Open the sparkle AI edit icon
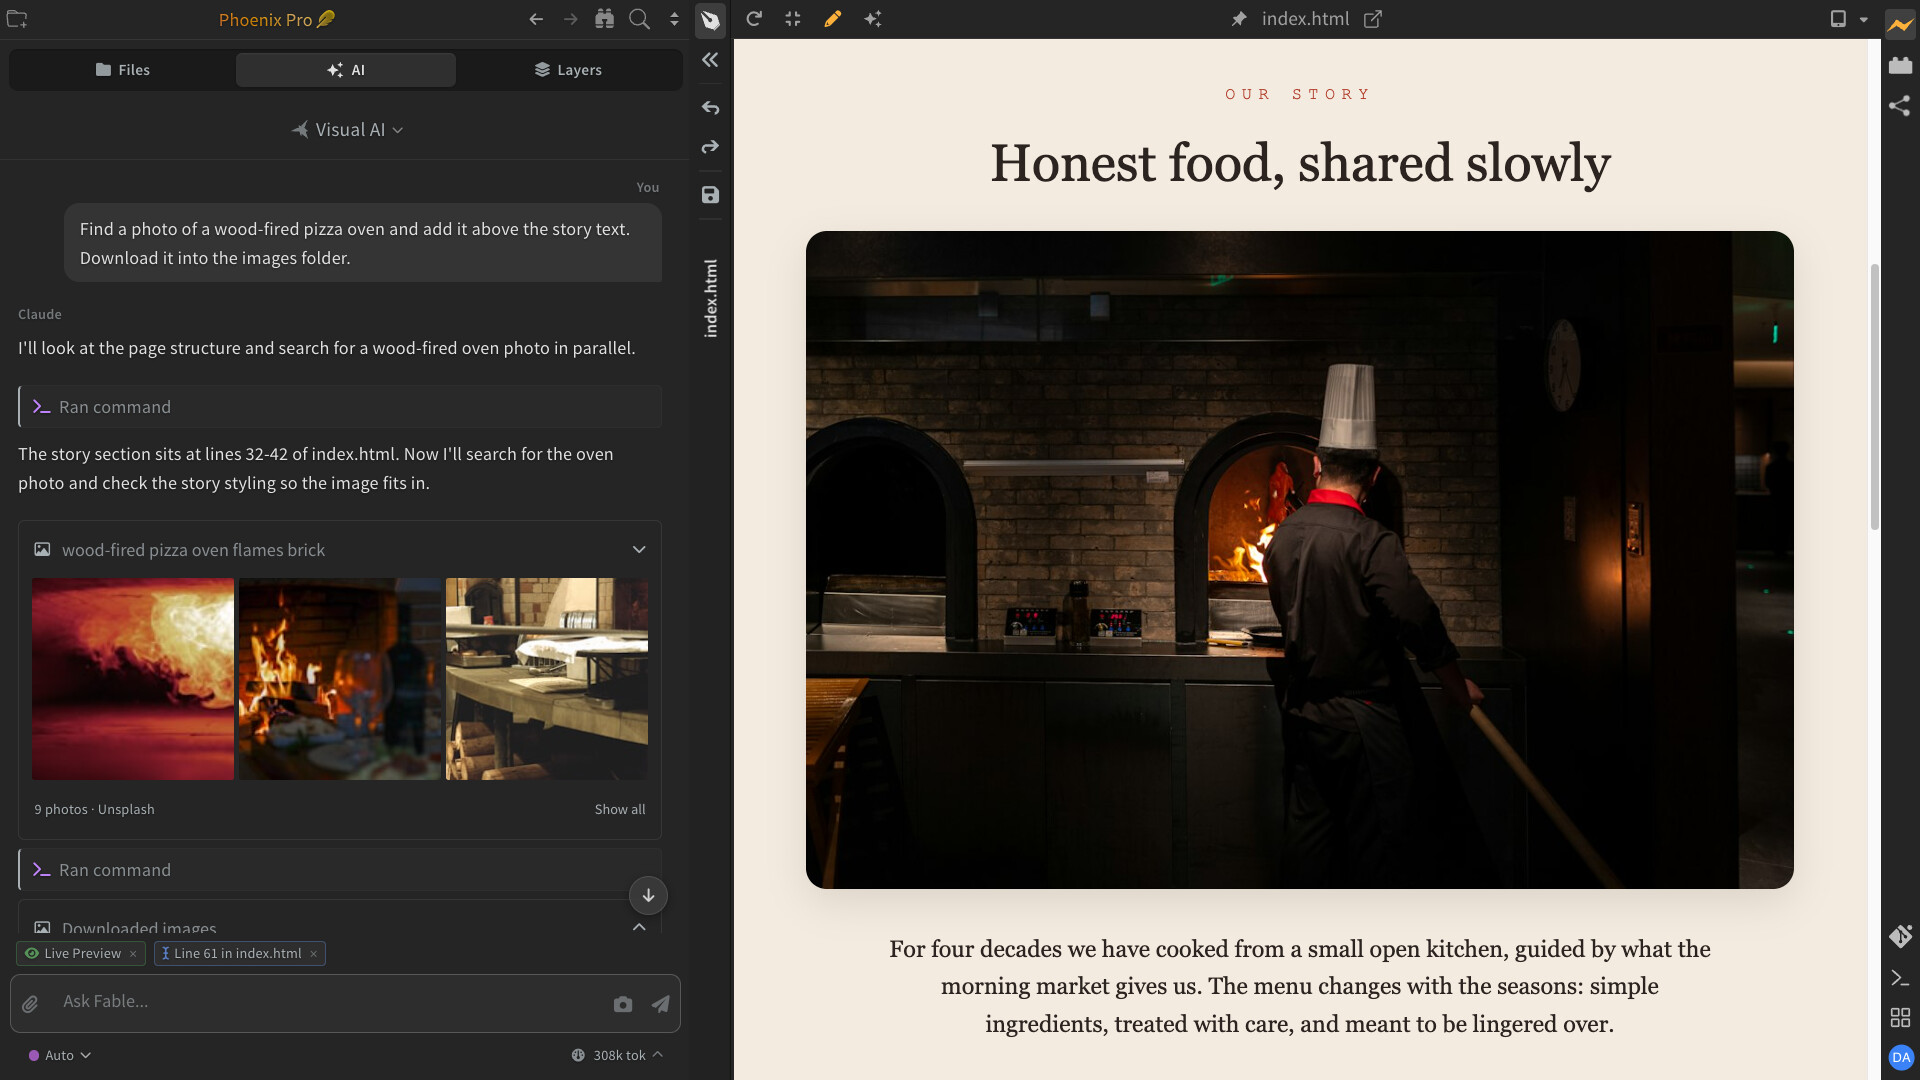The image size is (1920, 1080). (873, 19)
